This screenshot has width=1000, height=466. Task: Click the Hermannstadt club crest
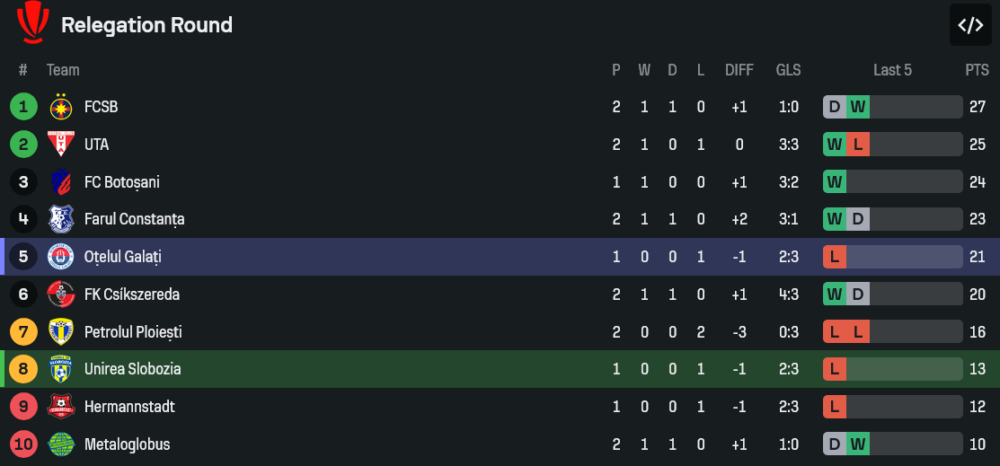pyautogui.click(x=61, y=407)
